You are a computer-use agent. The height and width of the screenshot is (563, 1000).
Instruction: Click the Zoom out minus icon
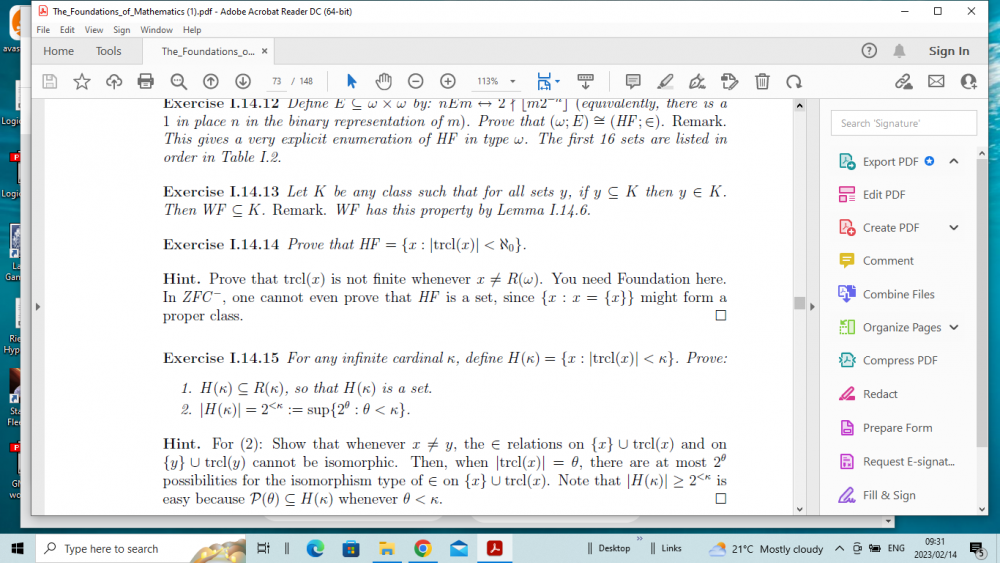pyautogui.click(x=416, y=81)
